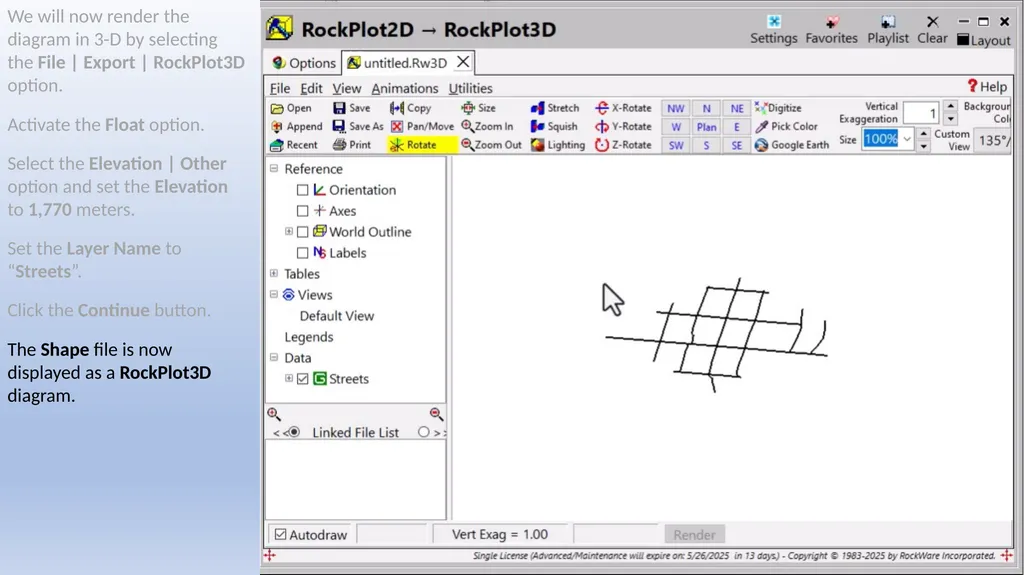Open the Playlist icon
This screenshot has width=1024, height=575.
888,30
